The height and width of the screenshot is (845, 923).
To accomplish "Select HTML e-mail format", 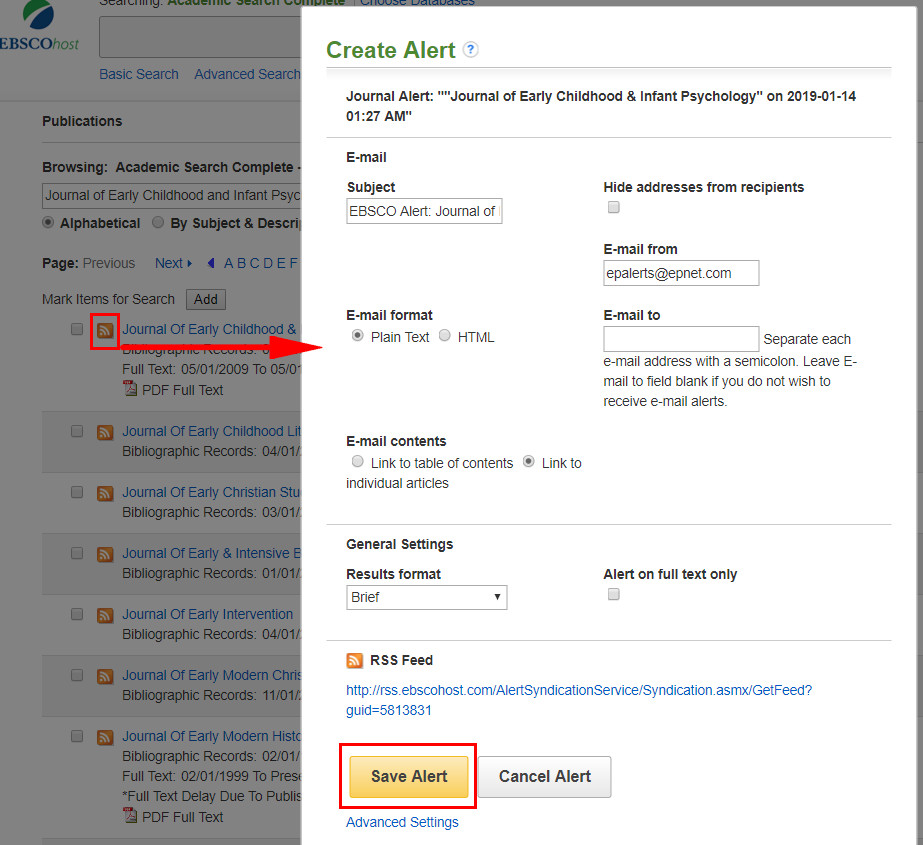I will (x=444, y=336).
